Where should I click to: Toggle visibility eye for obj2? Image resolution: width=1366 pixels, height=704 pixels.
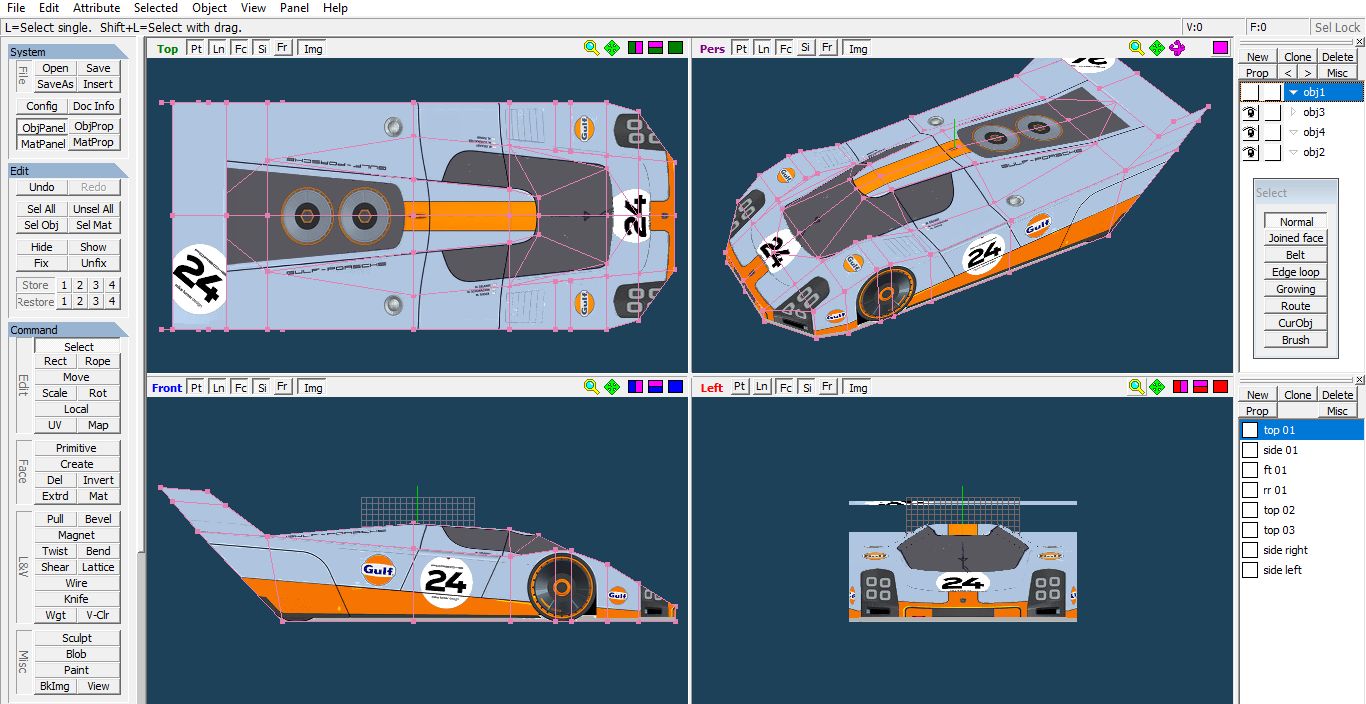click(1250, 152)
